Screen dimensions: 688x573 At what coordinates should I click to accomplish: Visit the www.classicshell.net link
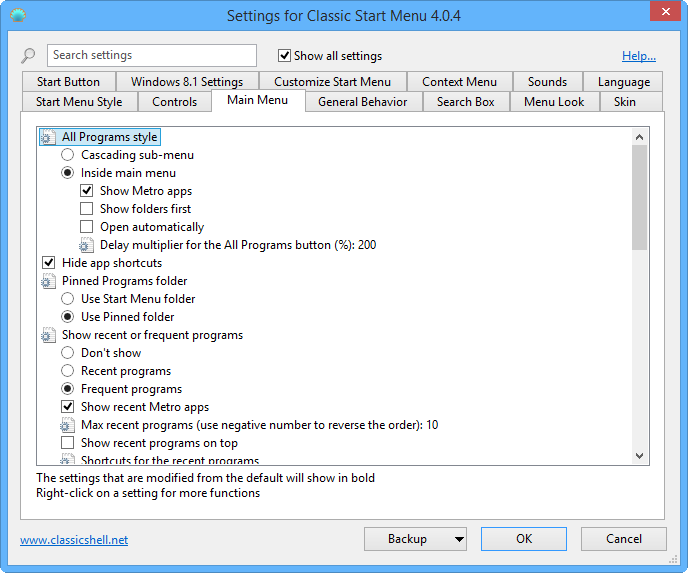click(x=74, y=540)
